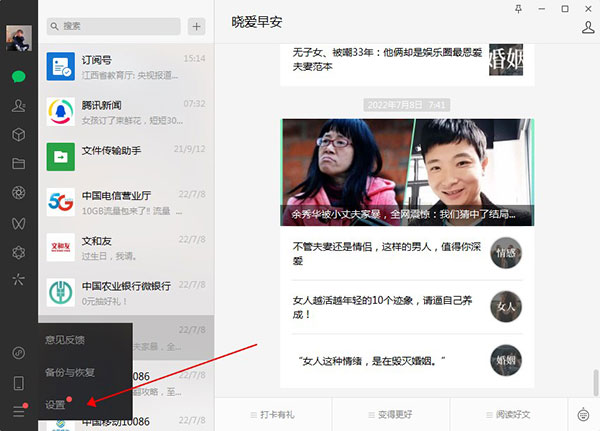Select 设置 from the popup menu

tap(56, 405)
